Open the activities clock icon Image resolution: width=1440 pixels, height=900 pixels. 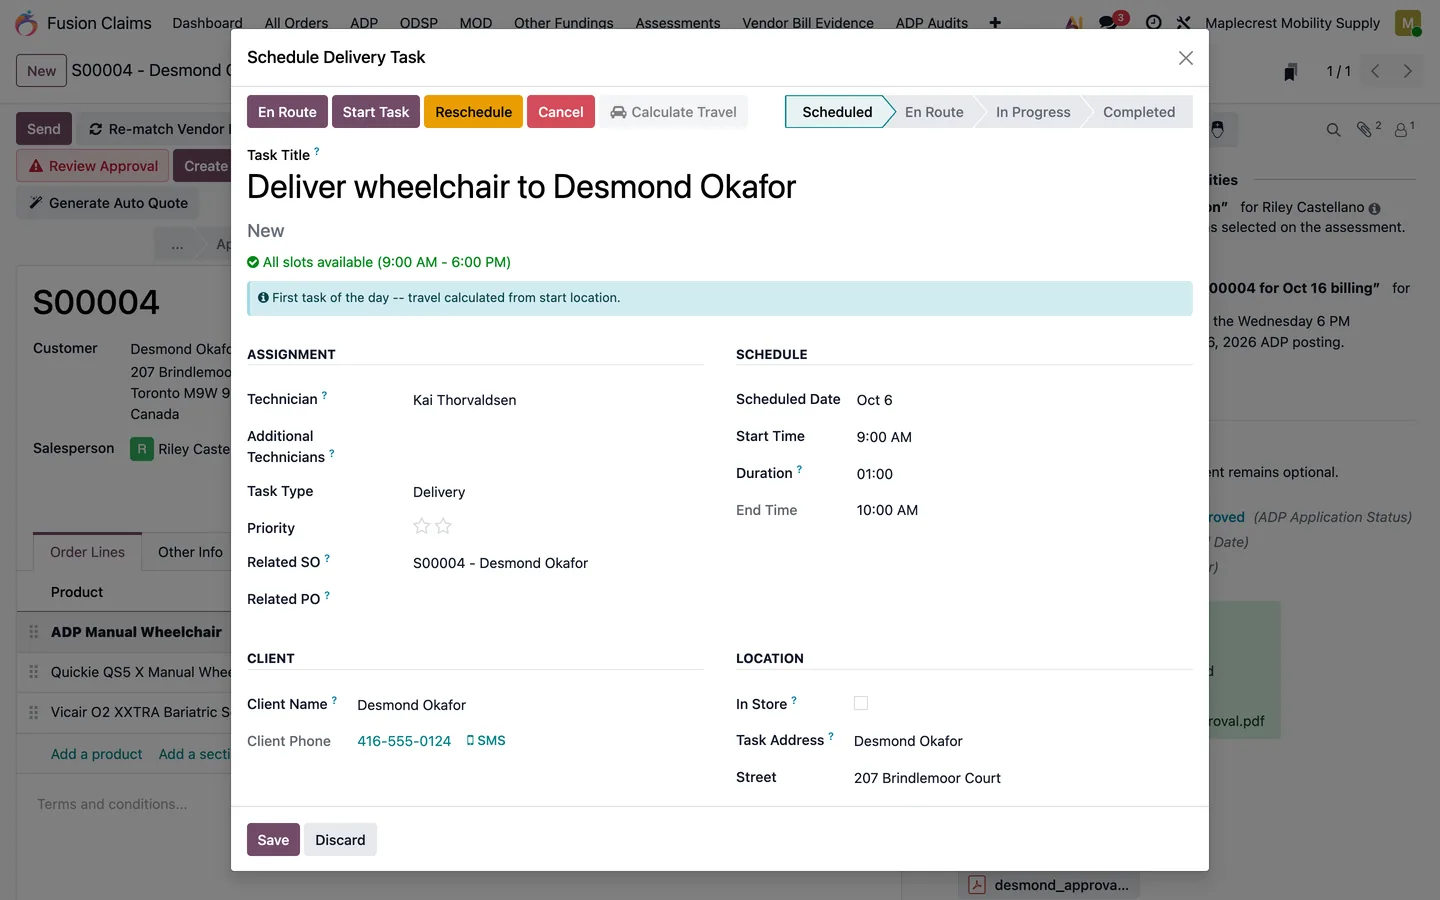click(1153, 22)
